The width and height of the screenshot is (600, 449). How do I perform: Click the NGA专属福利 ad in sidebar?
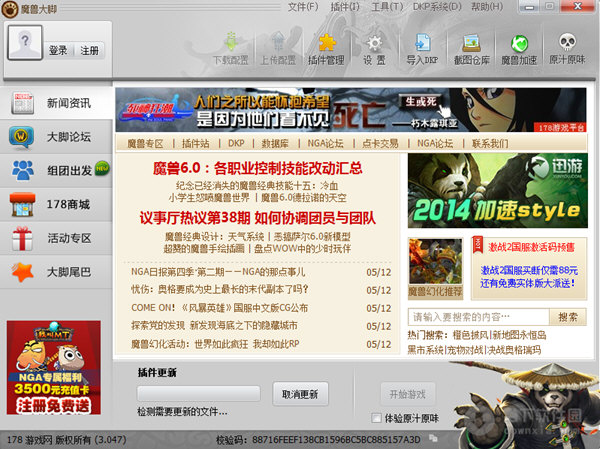[54, 367]
